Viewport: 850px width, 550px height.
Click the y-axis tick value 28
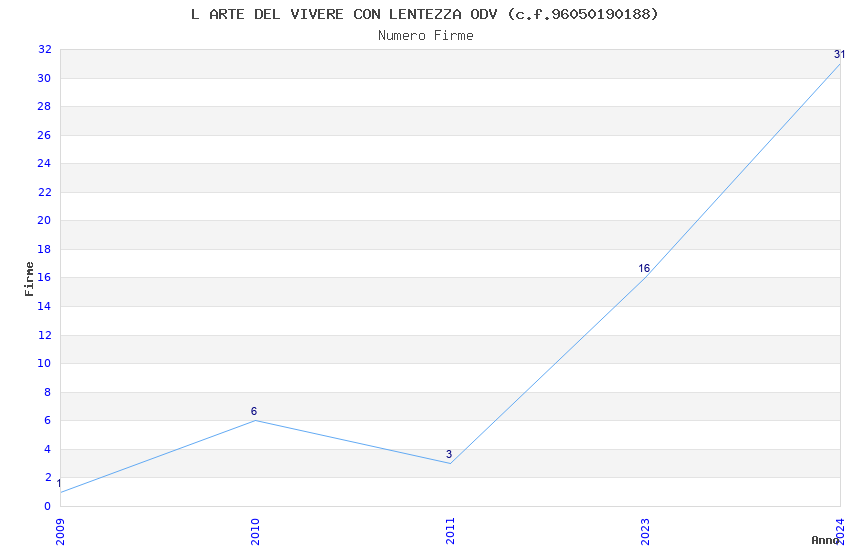coord(44,106)
